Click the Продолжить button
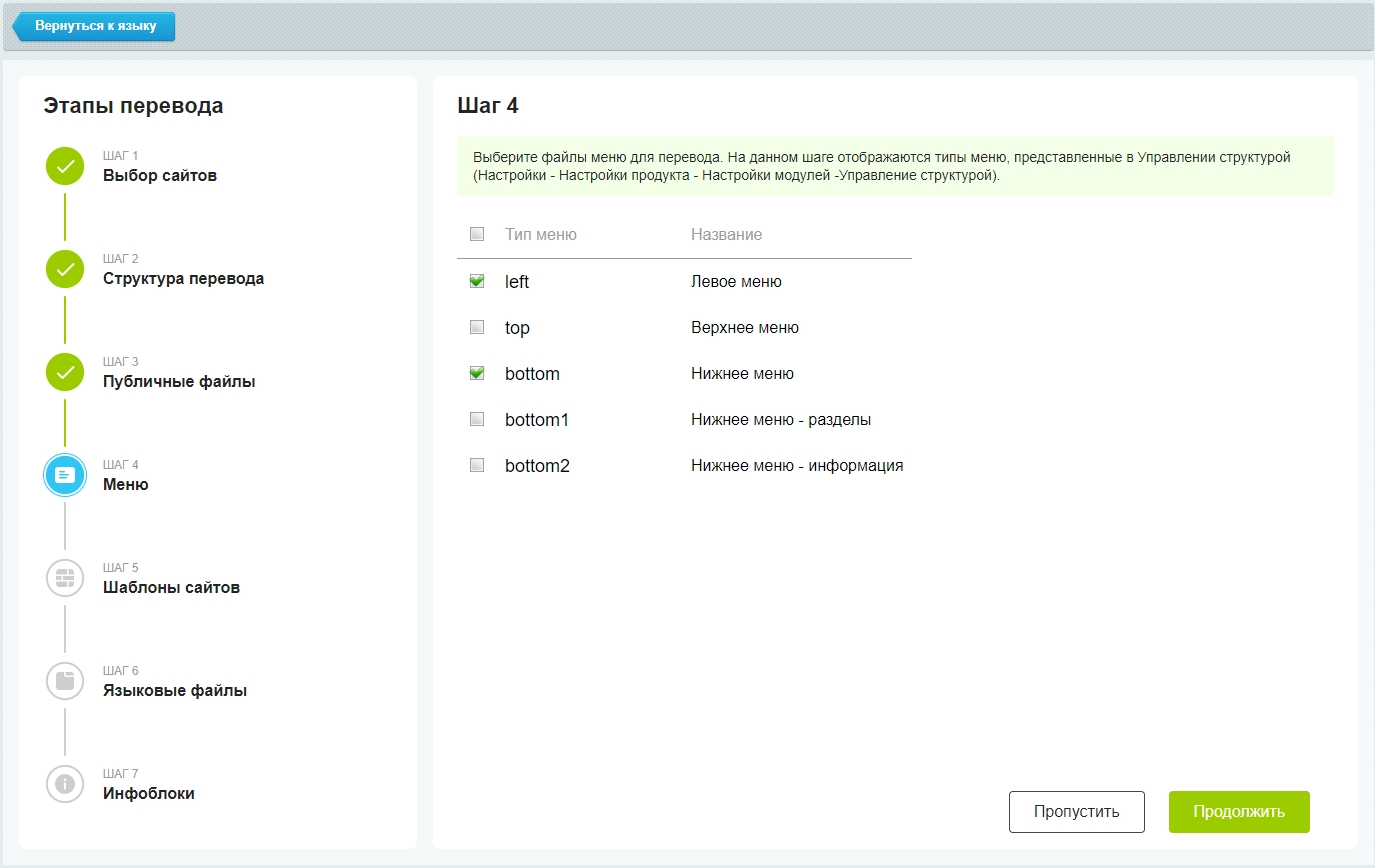This screenshot has width=1375, height=868. [1239, 812]
